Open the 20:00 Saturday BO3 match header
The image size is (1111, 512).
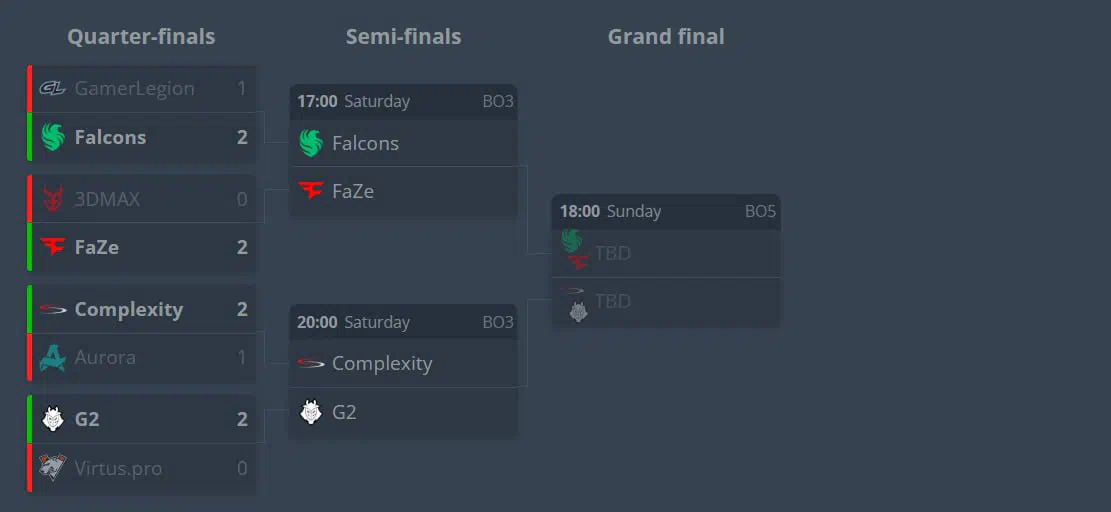click(404, 322)
